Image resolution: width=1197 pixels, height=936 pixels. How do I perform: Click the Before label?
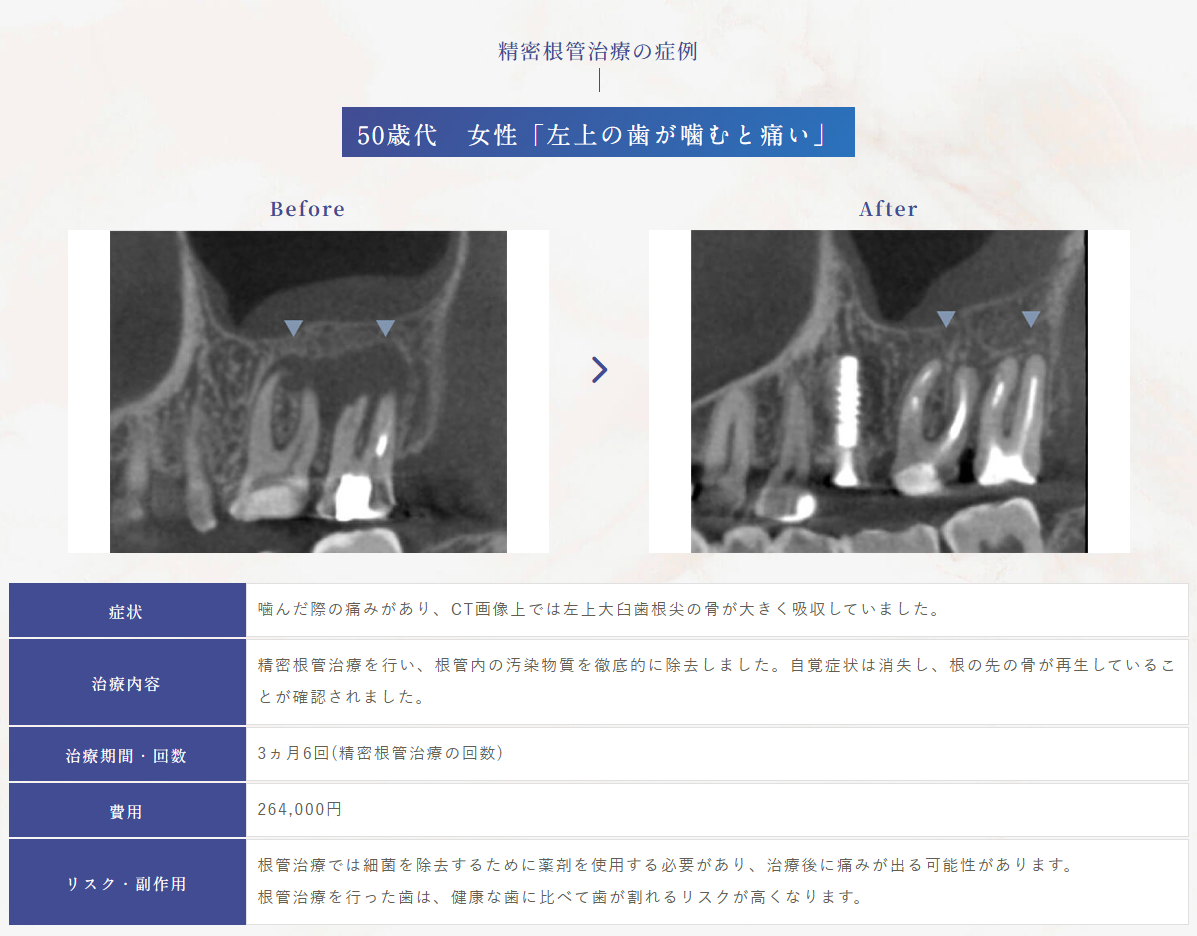tap(308, 208)
